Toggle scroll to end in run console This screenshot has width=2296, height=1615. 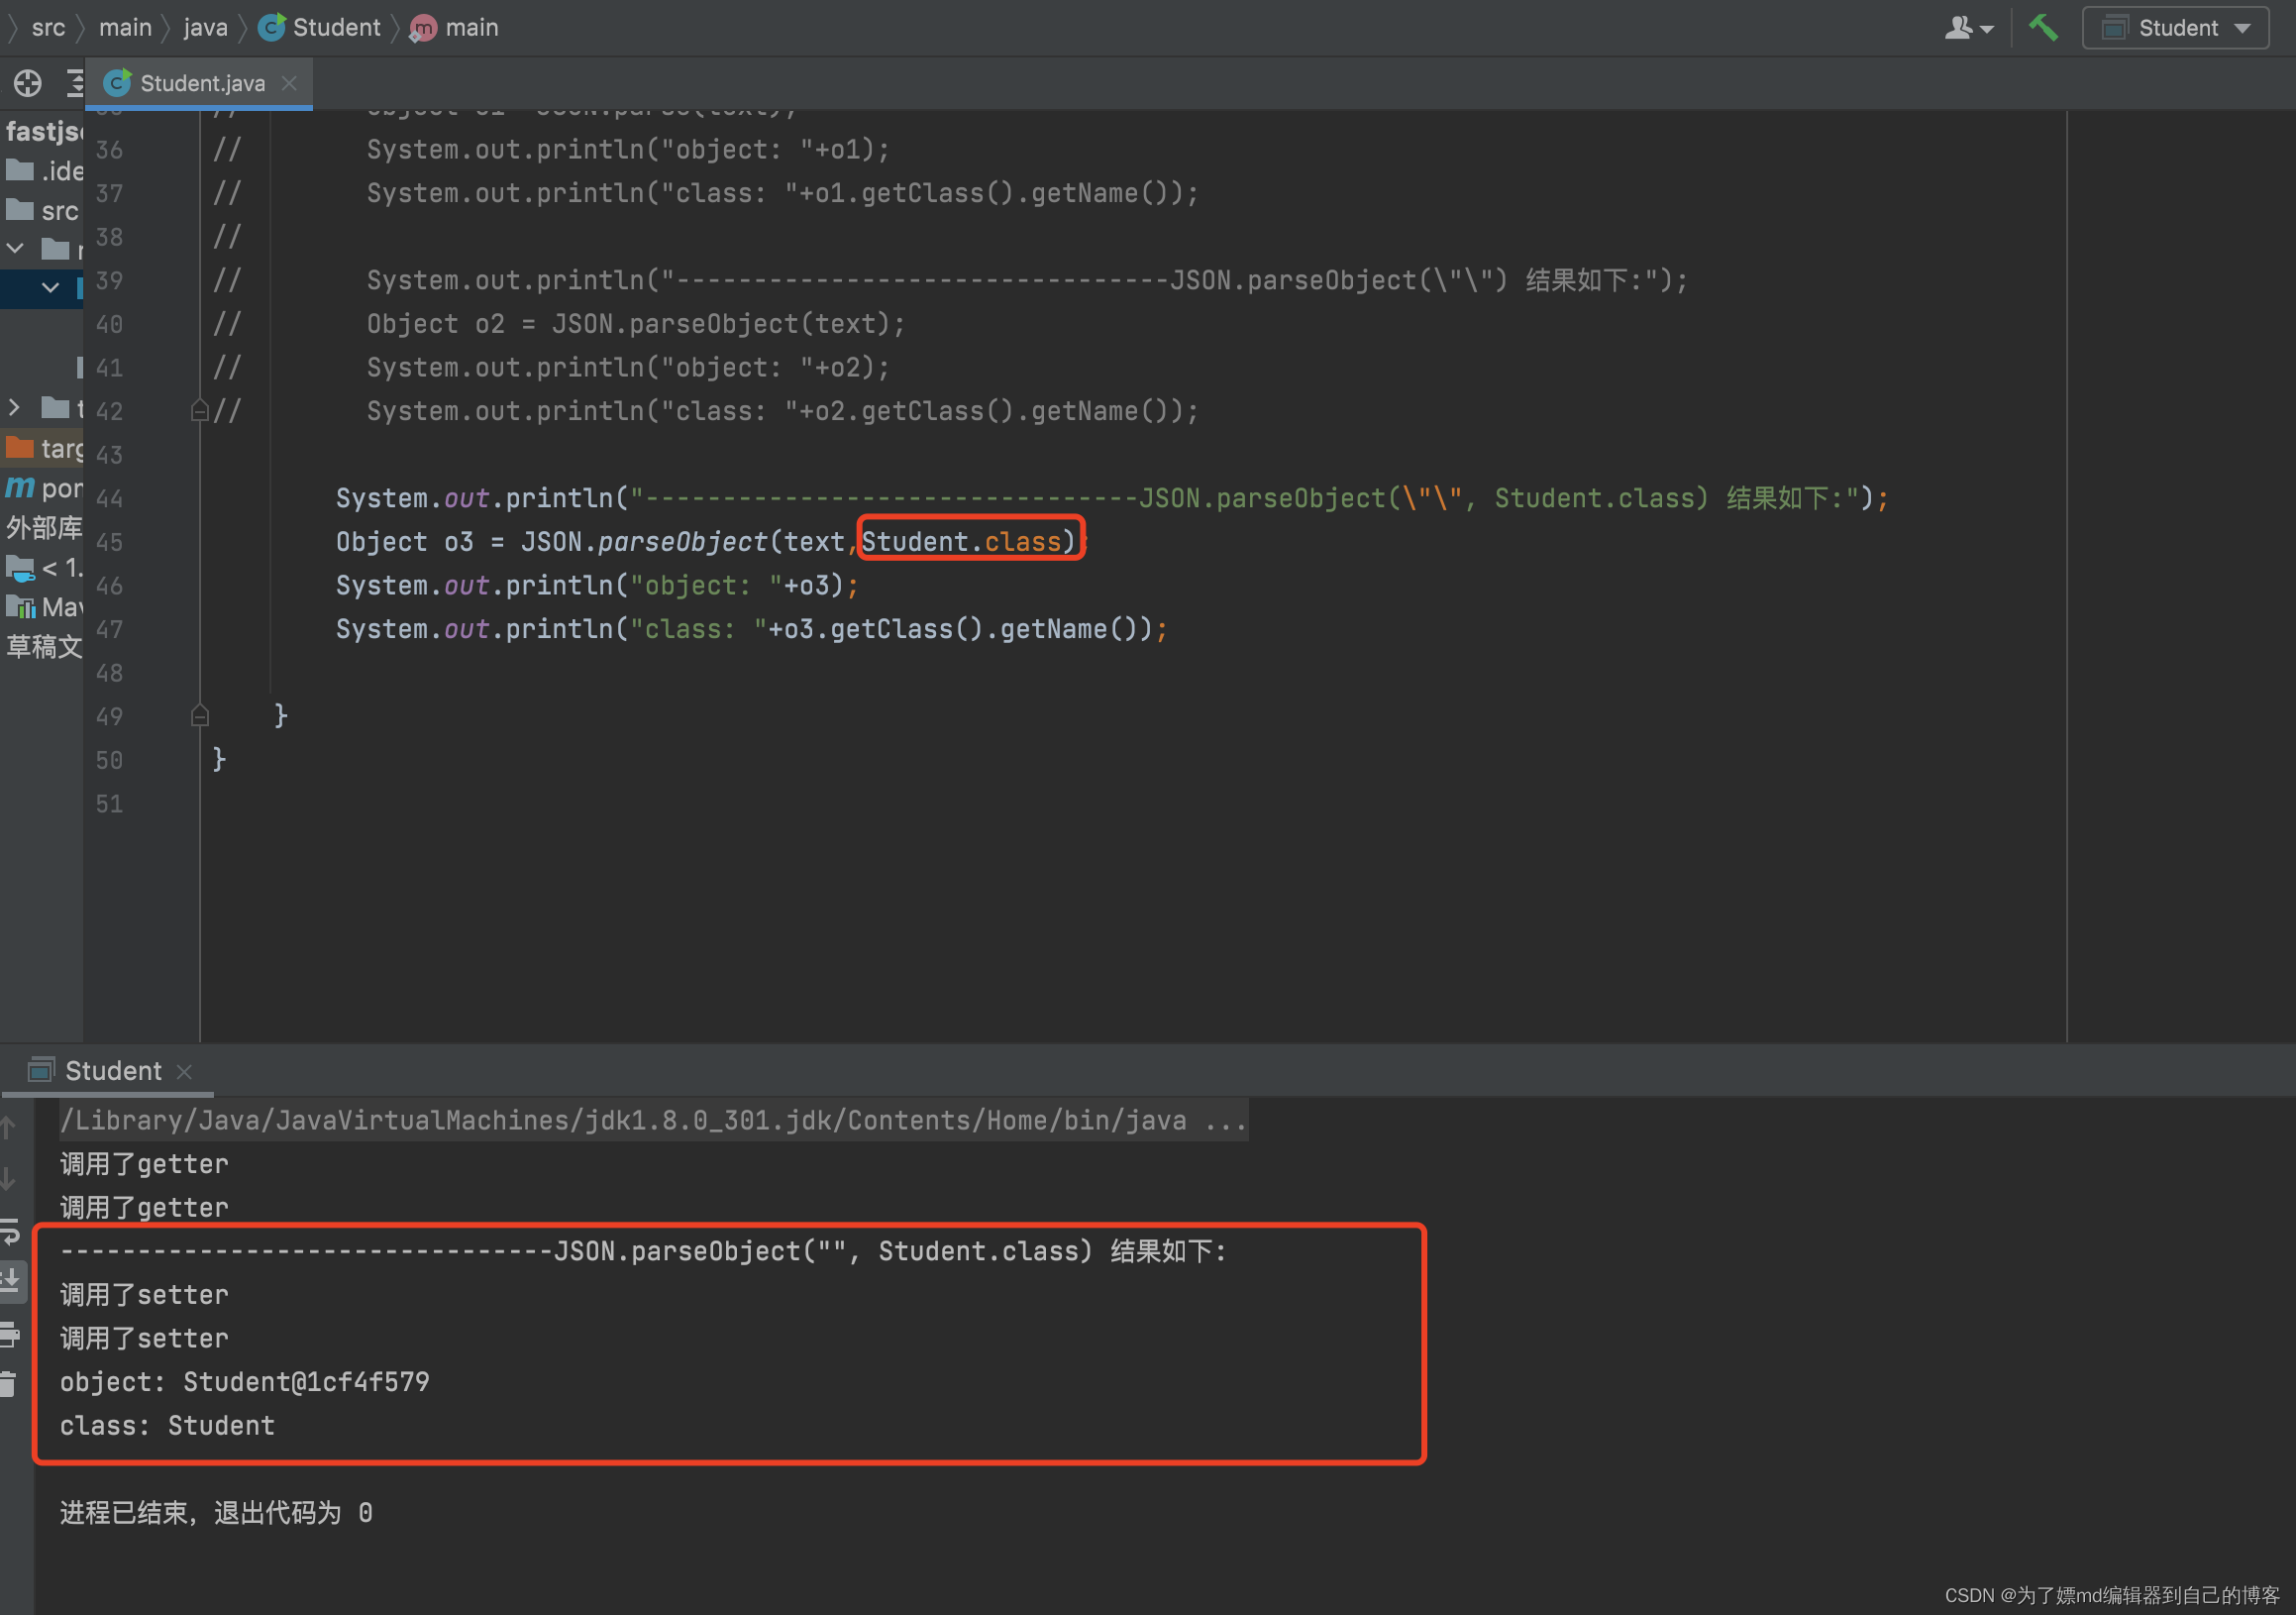point(12,1281)
